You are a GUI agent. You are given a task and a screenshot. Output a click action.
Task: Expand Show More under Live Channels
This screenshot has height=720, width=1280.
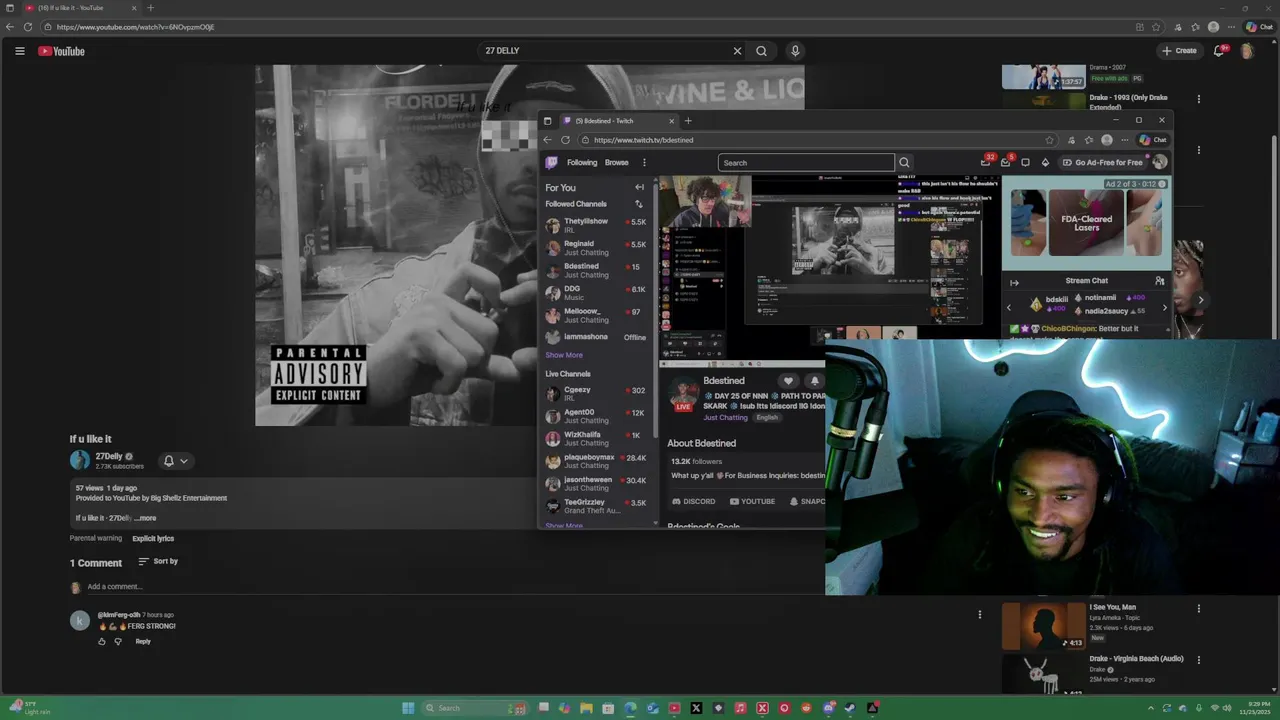564,526
